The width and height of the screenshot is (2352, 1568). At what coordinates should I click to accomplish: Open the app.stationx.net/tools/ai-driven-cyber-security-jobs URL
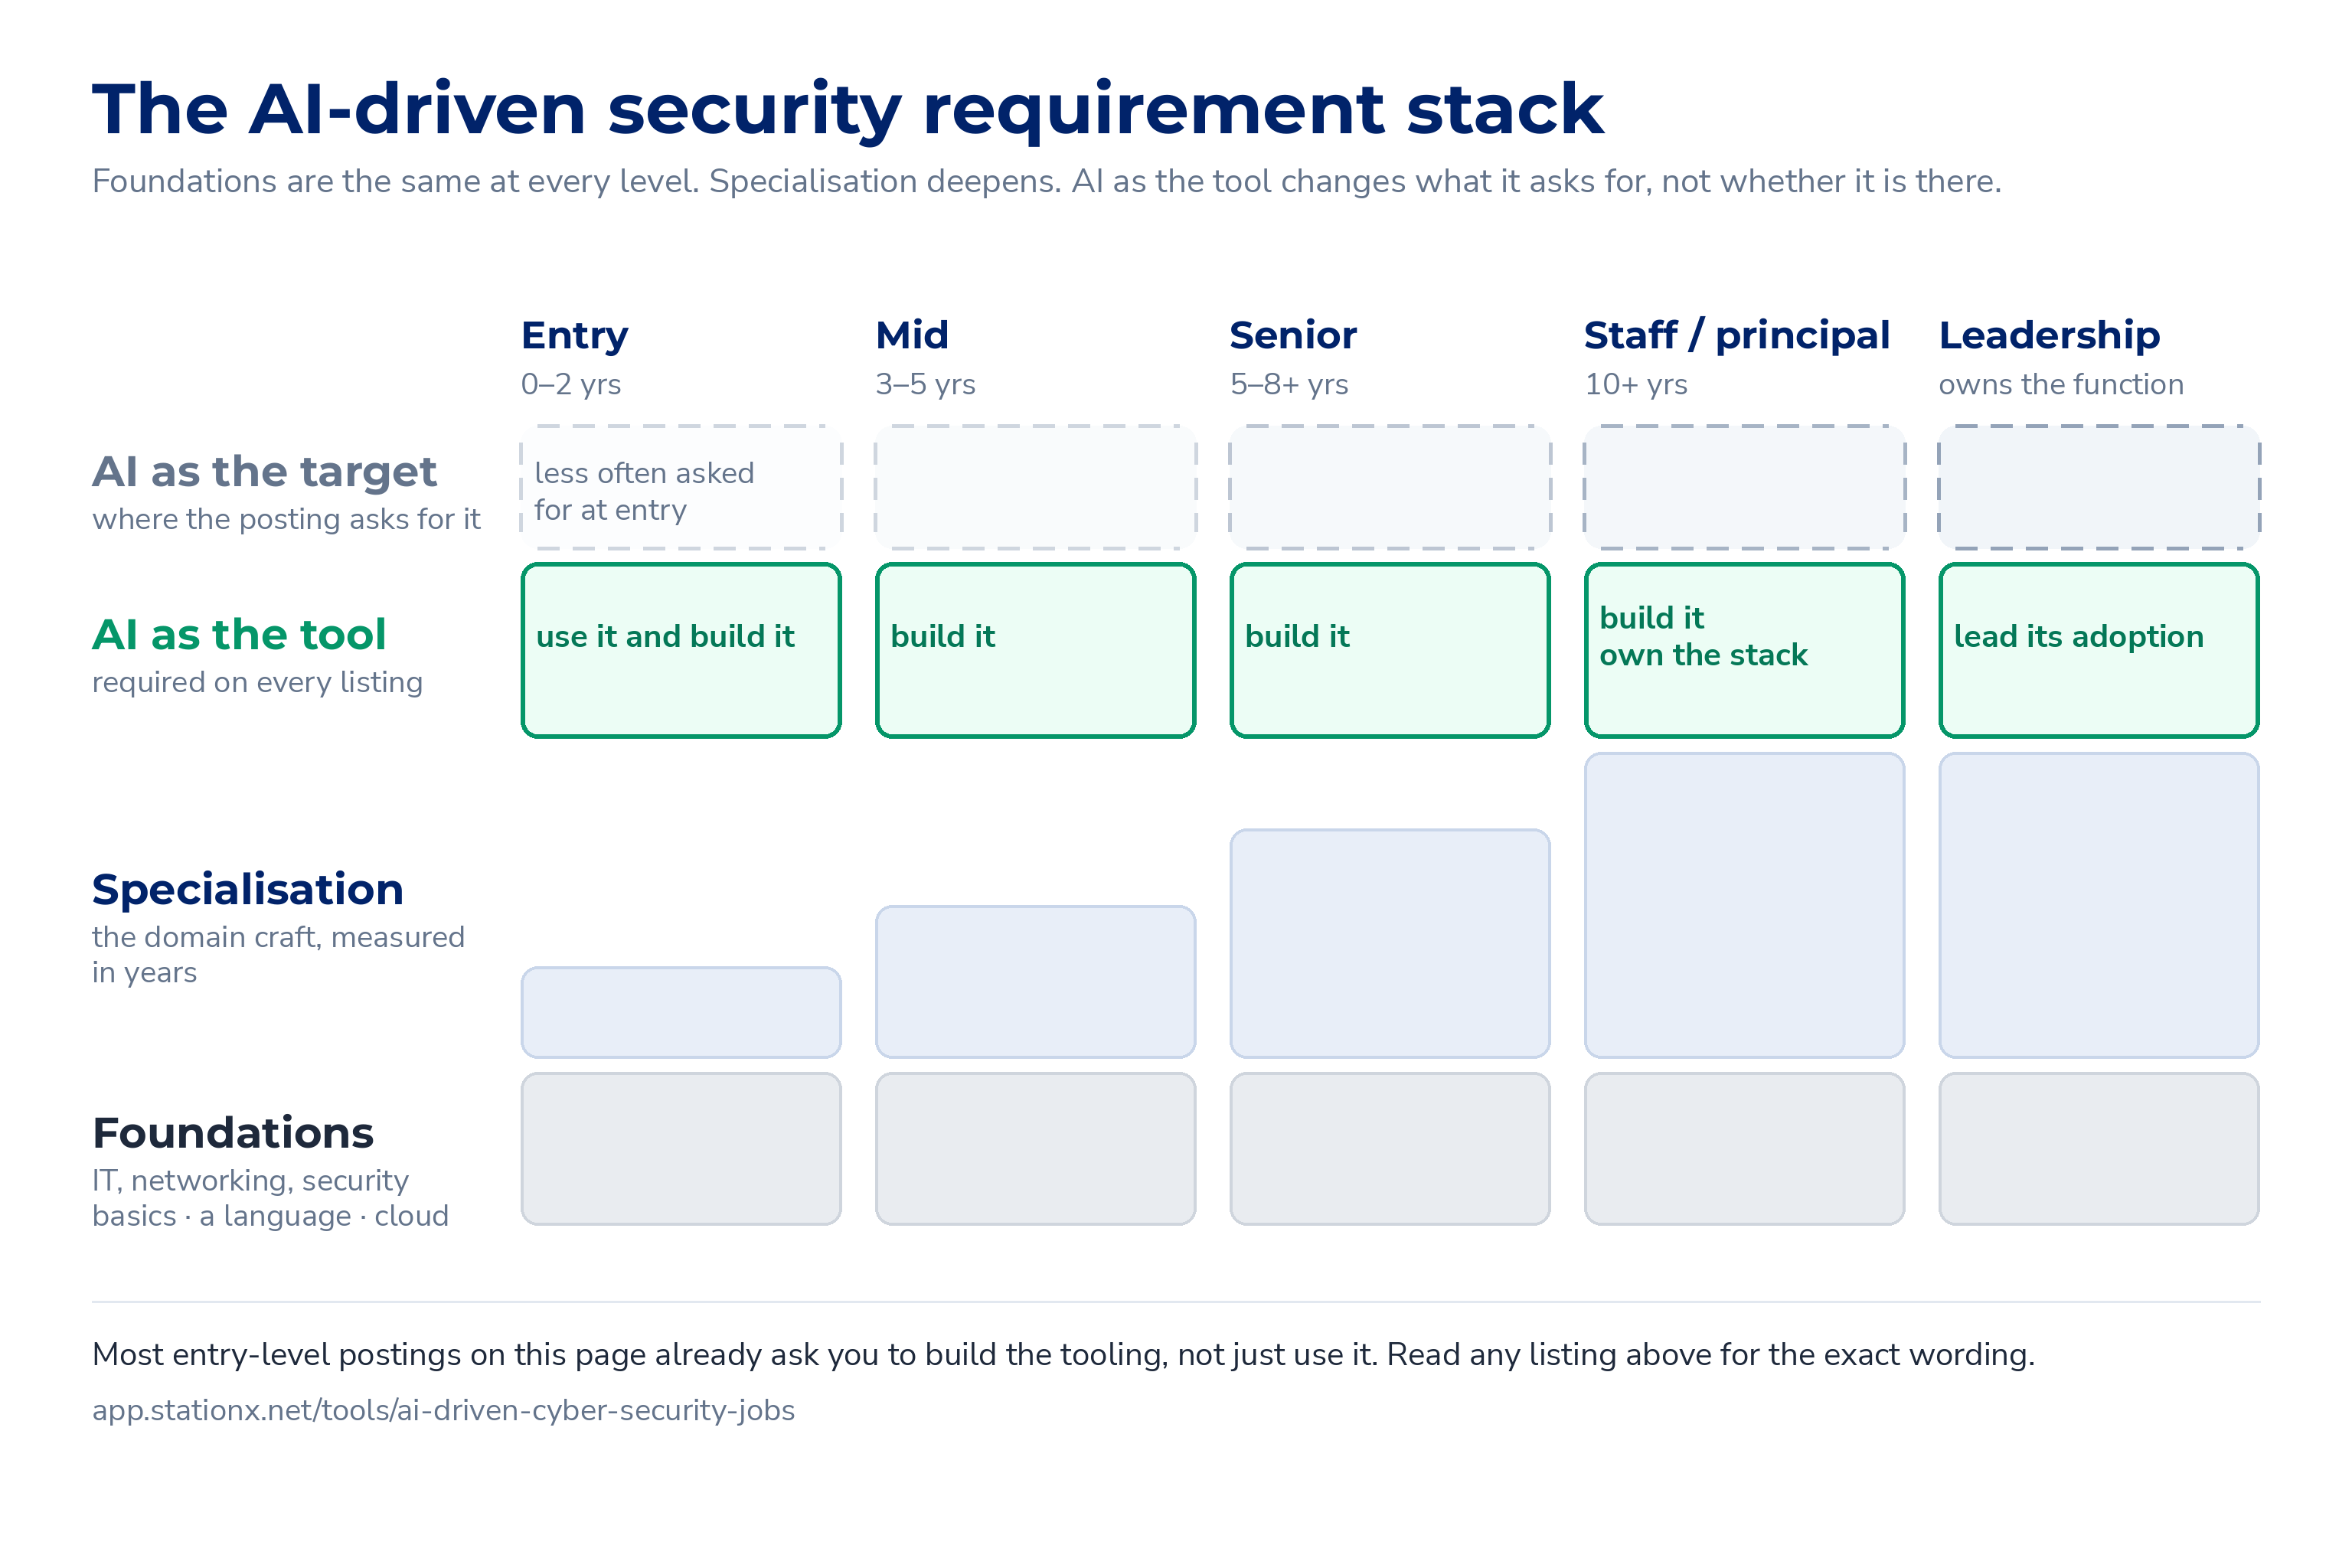click(443, 1410)
